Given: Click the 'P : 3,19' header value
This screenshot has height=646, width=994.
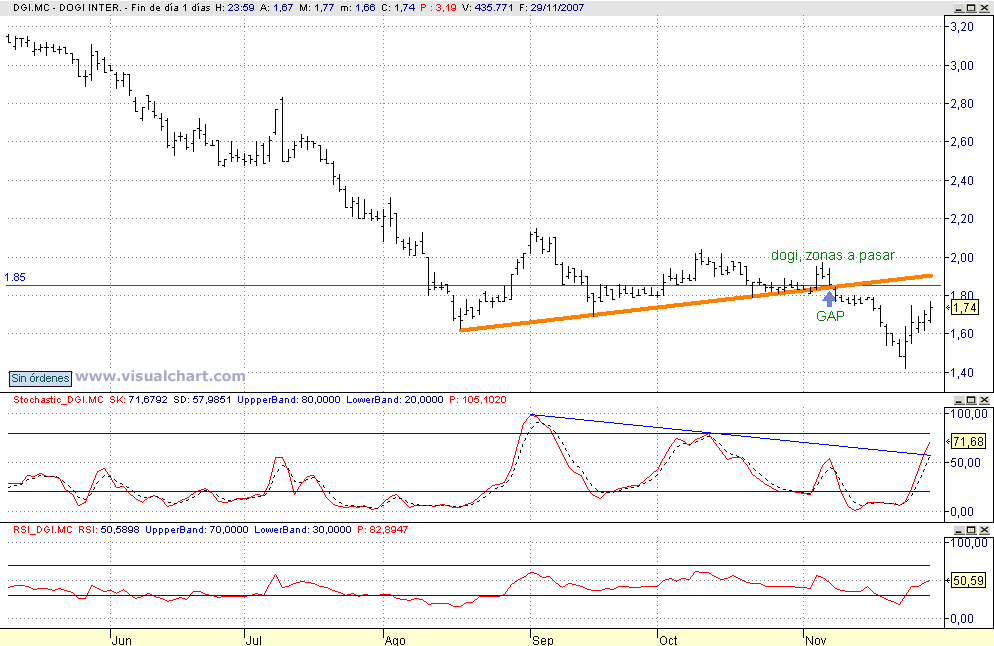Looking at the screenshot, I should [438, 8].
